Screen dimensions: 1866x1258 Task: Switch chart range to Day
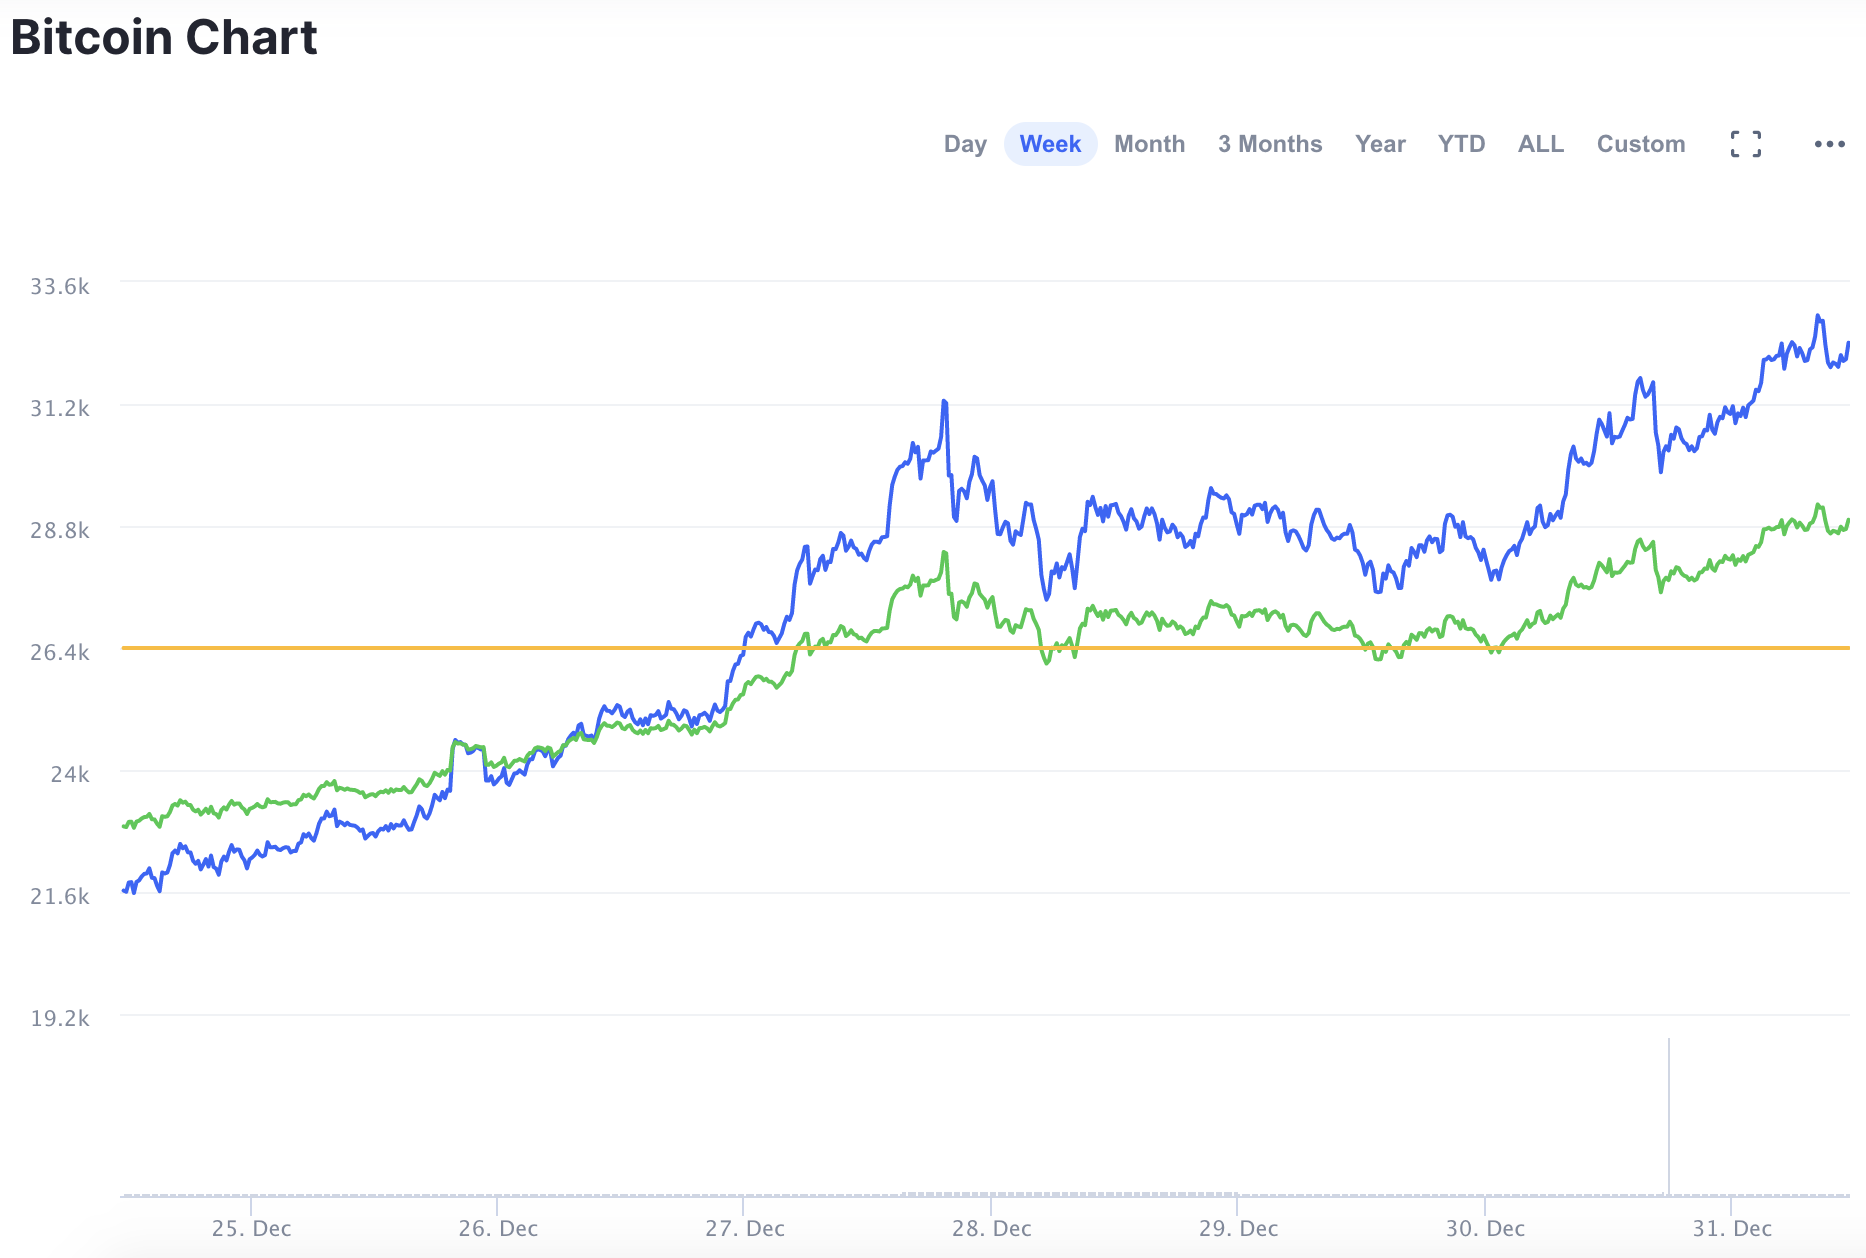(x=965, y=144)
